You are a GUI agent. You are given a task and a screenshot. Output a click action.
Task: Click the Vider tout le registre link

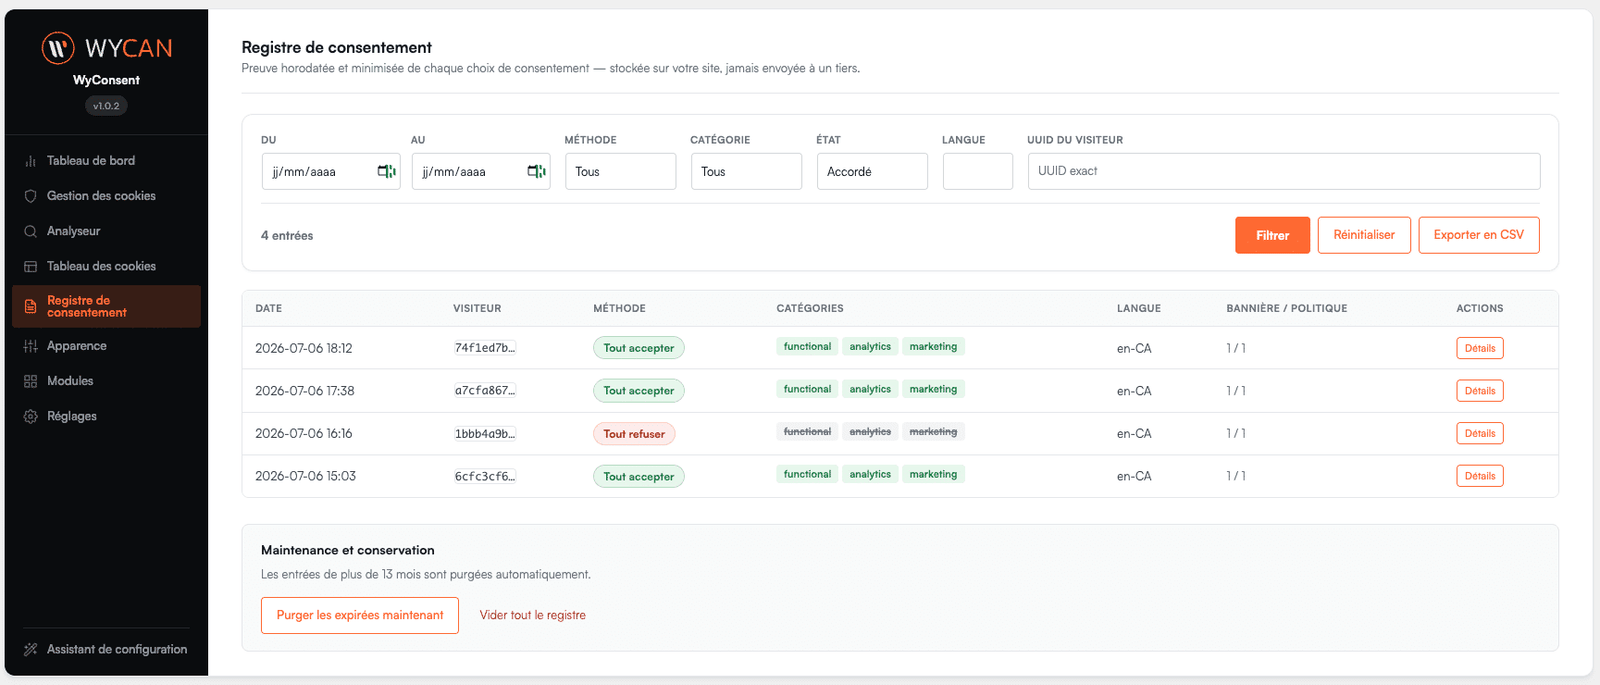533,615
